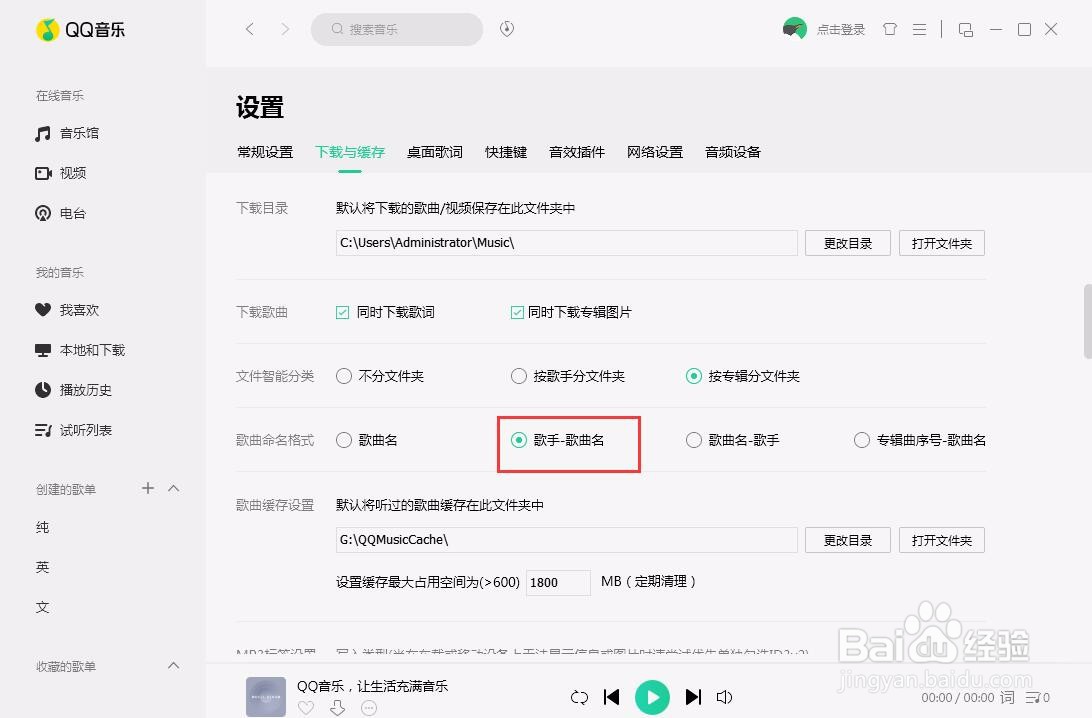Click the download icon in the player bar
This screenshot has height=718, width=1092.
coord(337,707)
